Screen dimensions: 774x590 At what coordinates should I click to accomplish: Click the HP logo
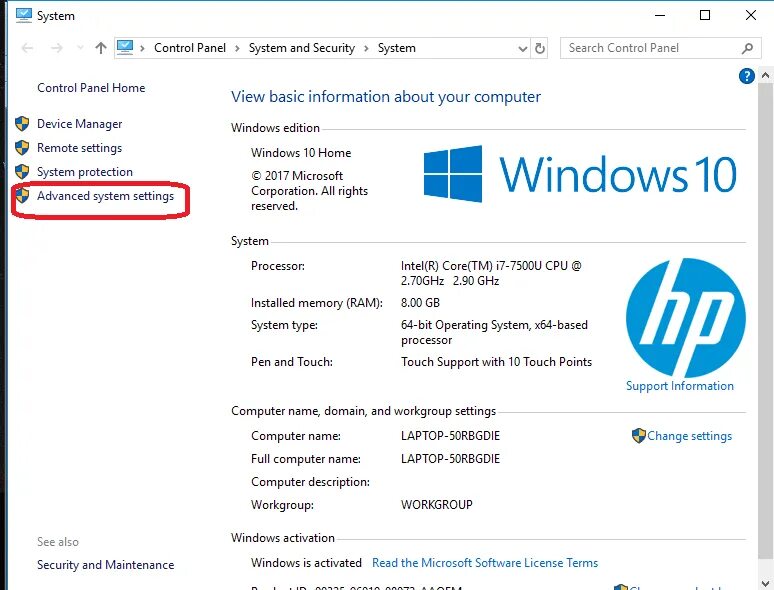(x=686, y=317)
